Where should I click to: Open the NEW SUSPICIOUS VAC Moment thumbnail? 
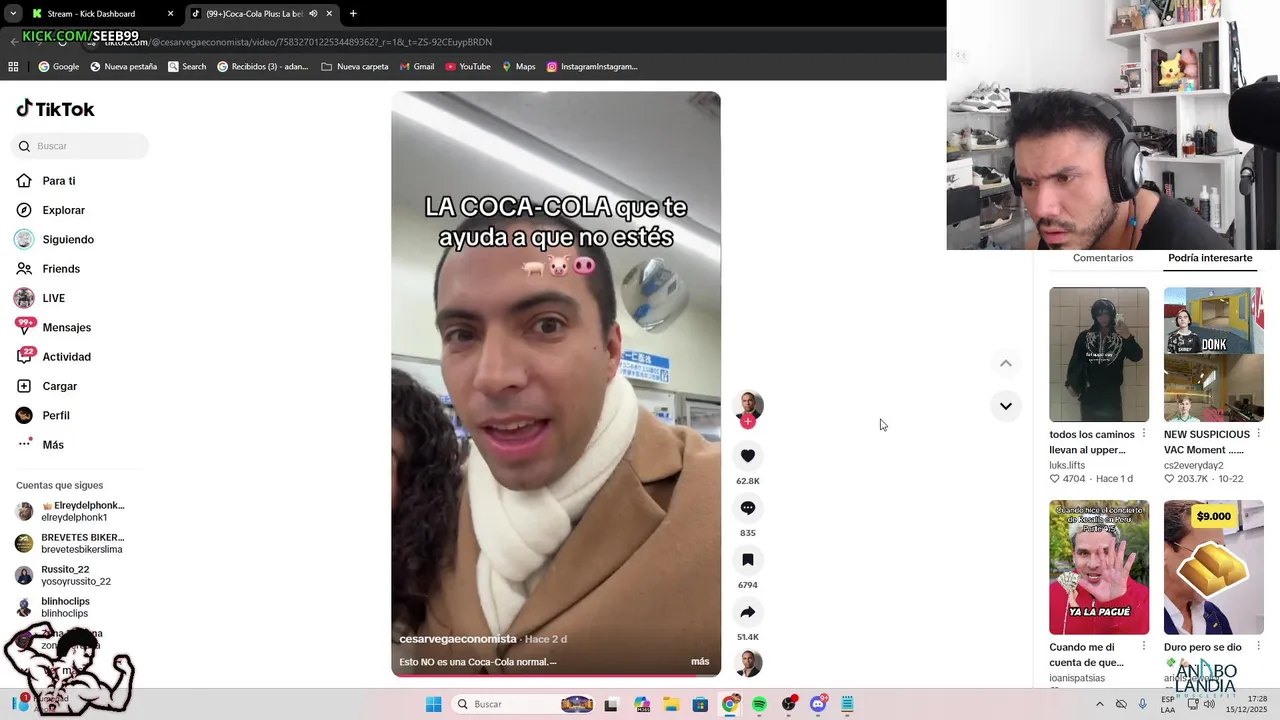[x=1214, y=354]
